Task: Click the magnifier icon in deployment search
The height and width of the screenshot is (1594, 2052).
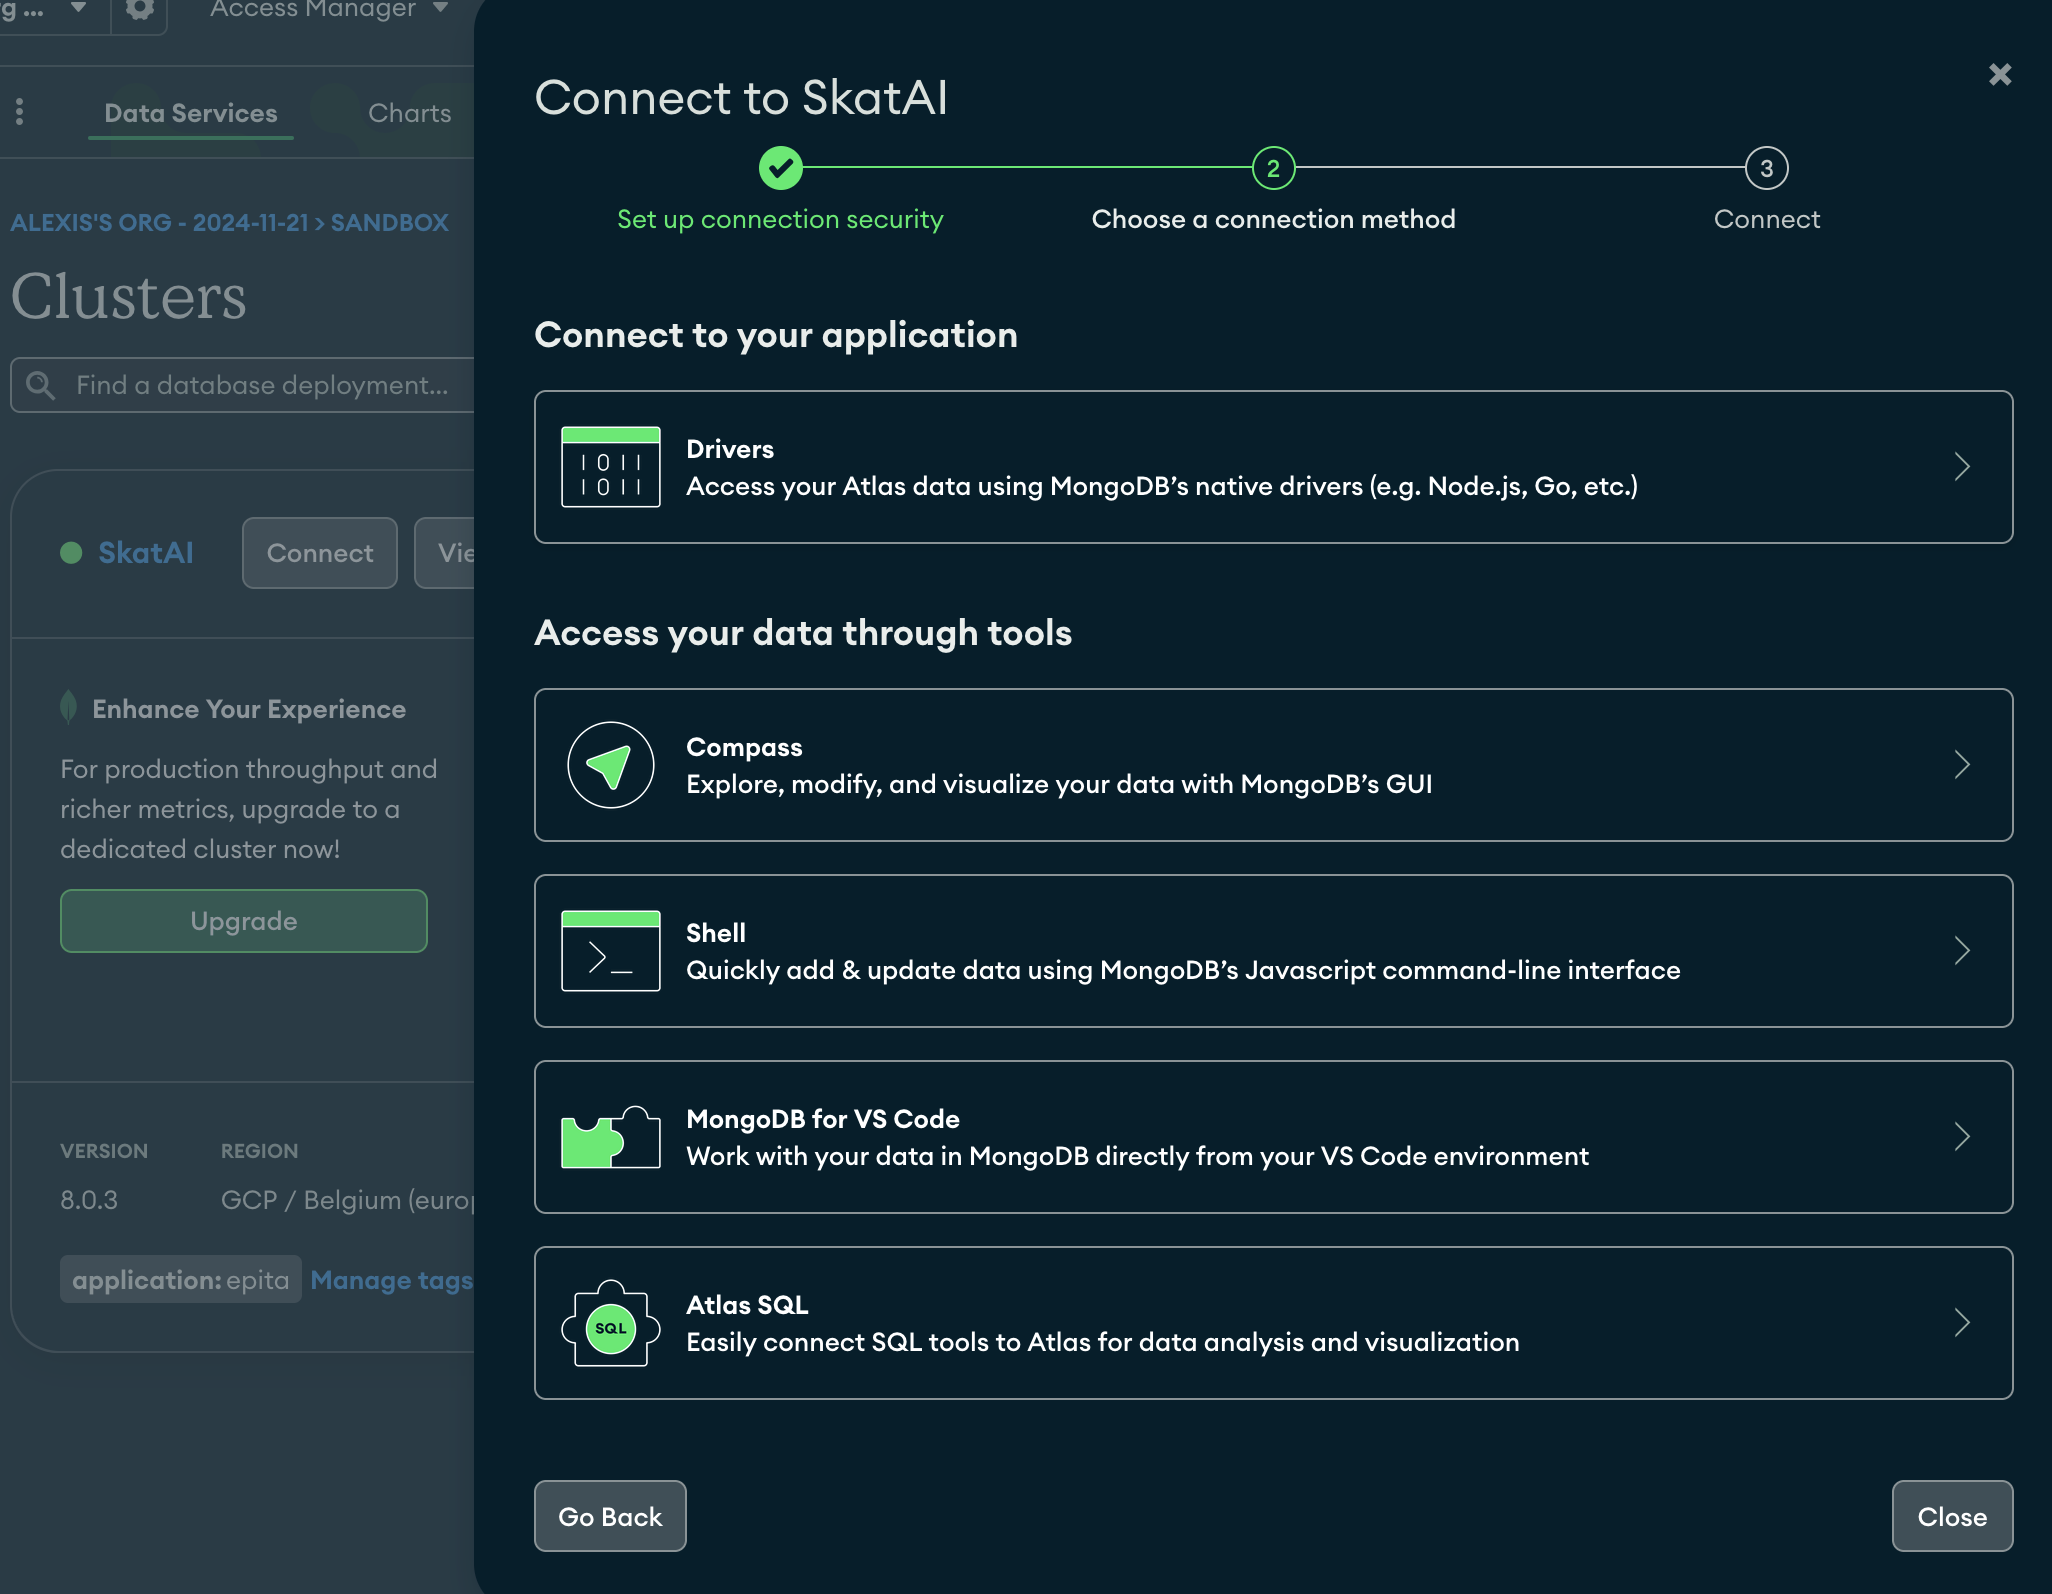Action: [x=41, y=384]
